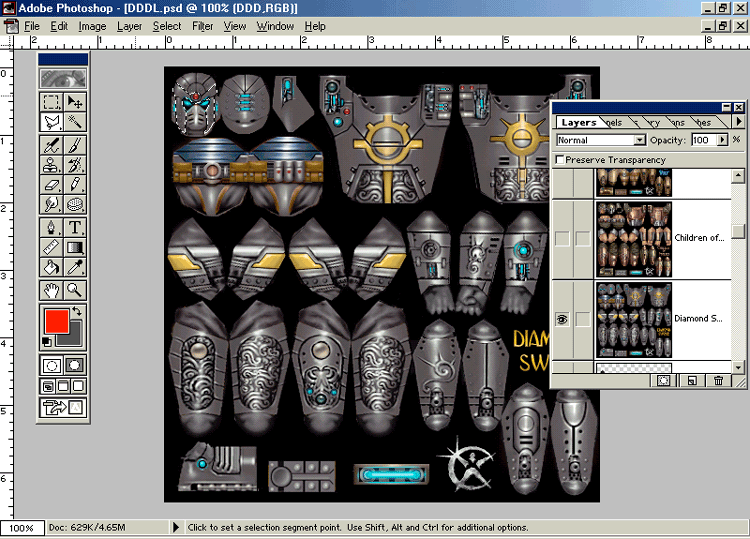750x539 pixels.
Task: Choose the Type tool
Action: tap(76, 226)
